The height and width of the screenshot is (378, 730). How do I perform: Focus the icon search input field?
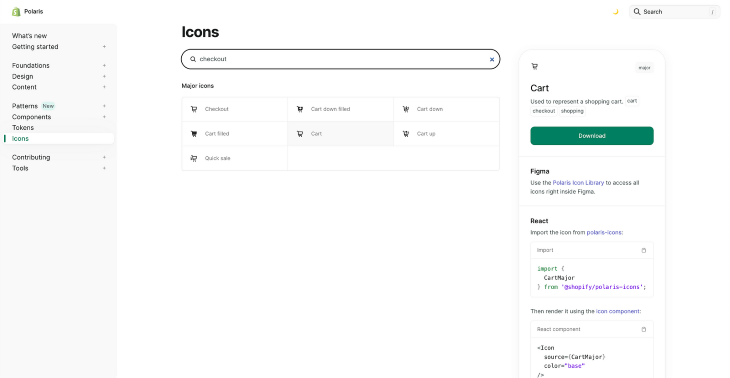[341, 59]
